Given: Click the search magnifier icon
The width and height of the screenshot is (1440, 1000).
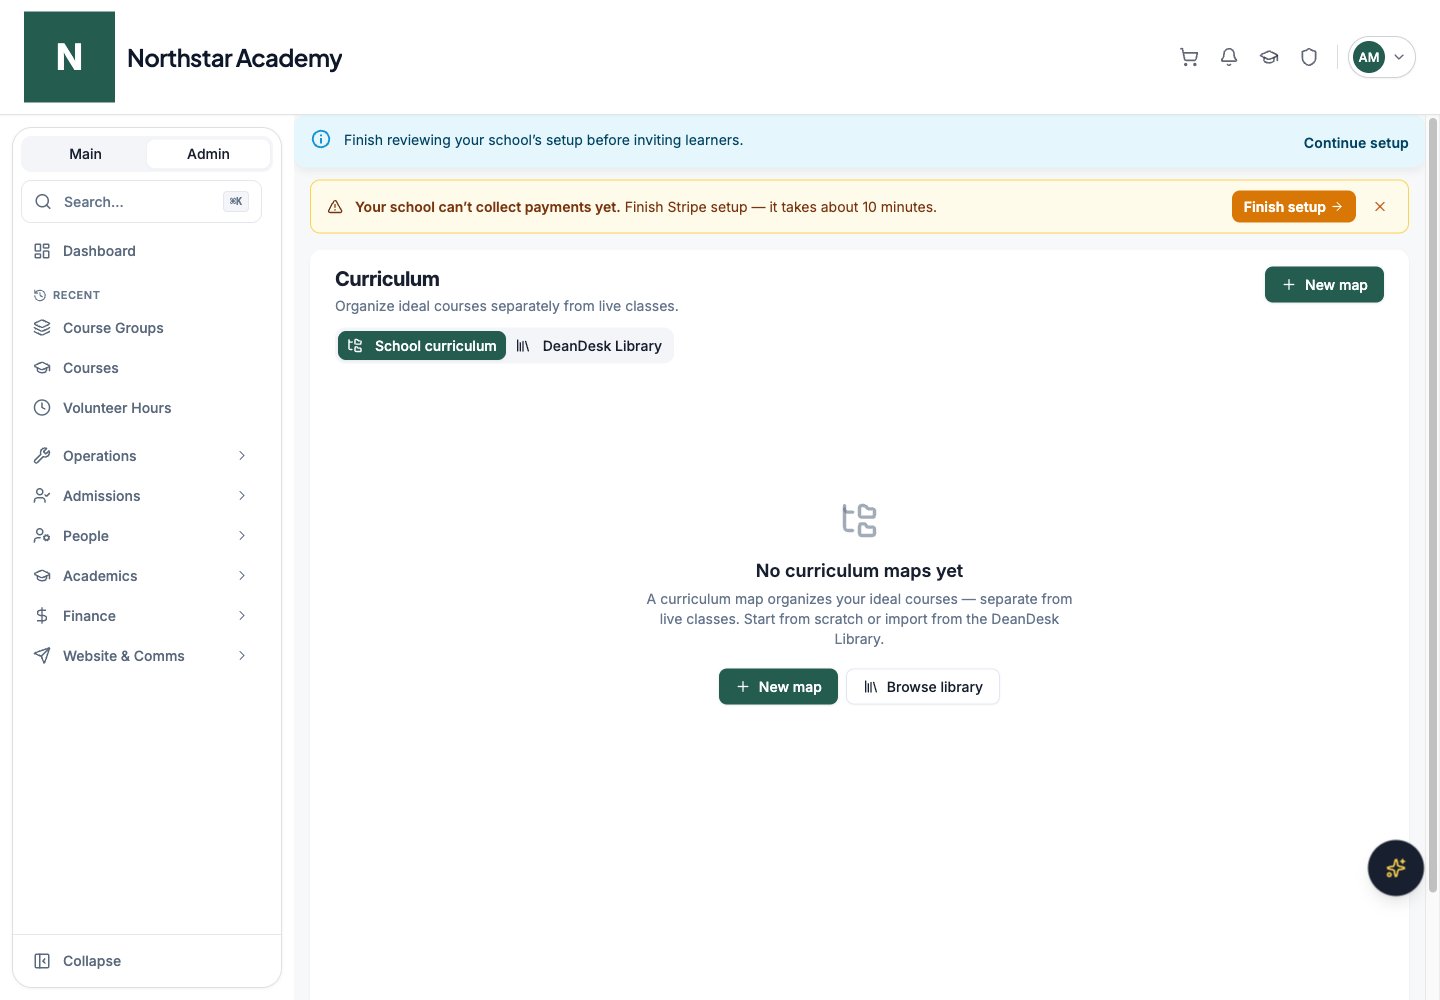Looking at the screenshot, I should coord(43,202).
